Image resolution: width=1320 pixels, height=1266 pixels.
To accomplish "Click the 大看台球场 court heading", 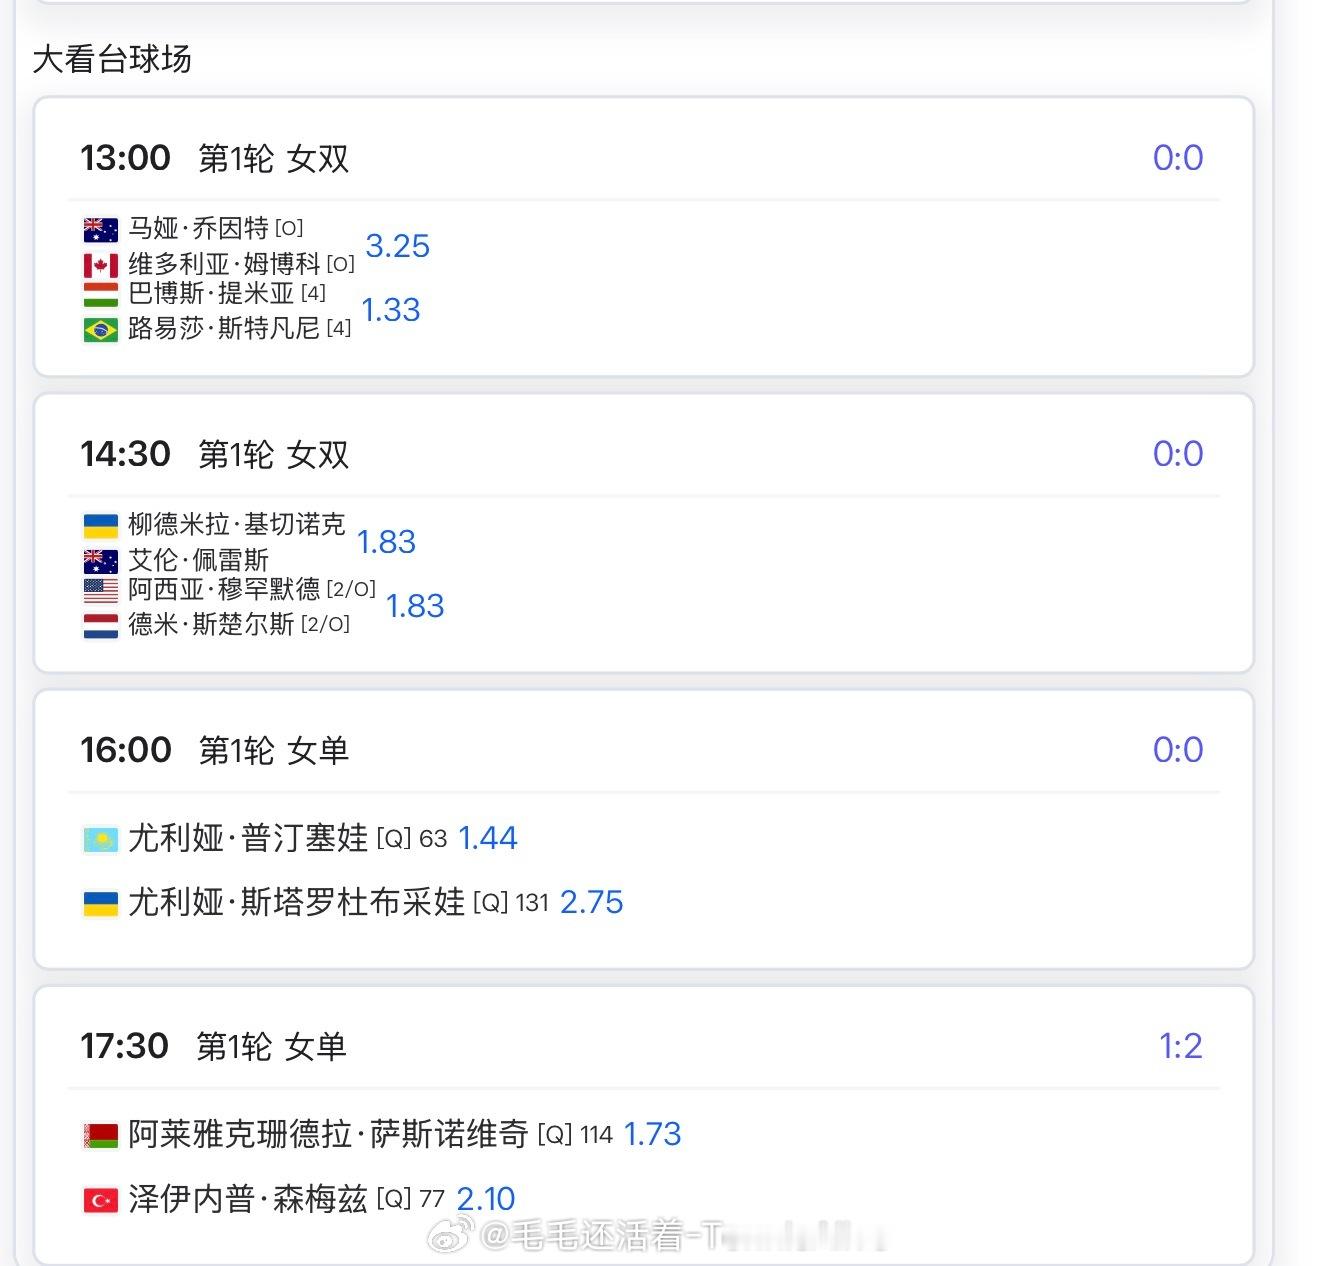I will [112, 59].
